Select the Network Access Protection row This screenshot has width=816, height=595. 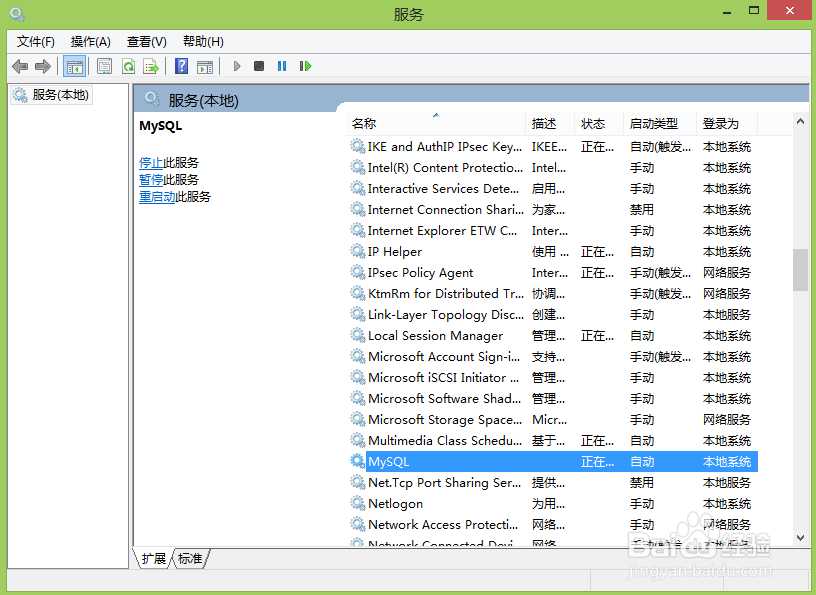[553, 524]
